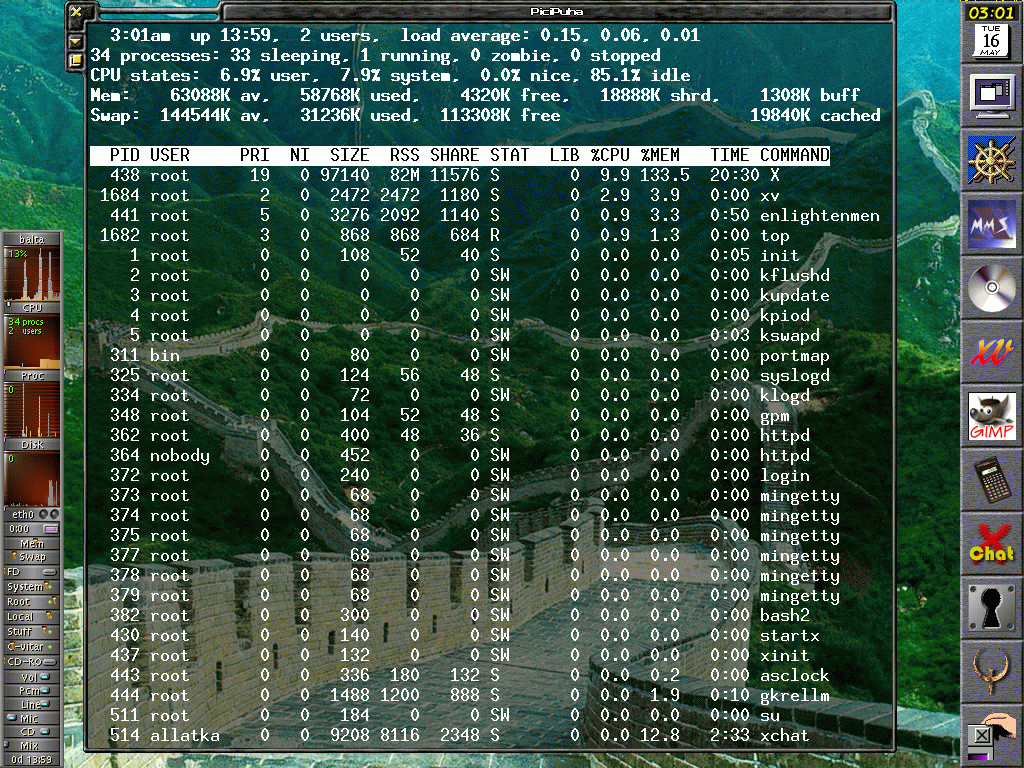The width and height of the screenshot is (1024, 768).
Task: Click the process chart showing 34 procs
Action: [x=32, y=342]
